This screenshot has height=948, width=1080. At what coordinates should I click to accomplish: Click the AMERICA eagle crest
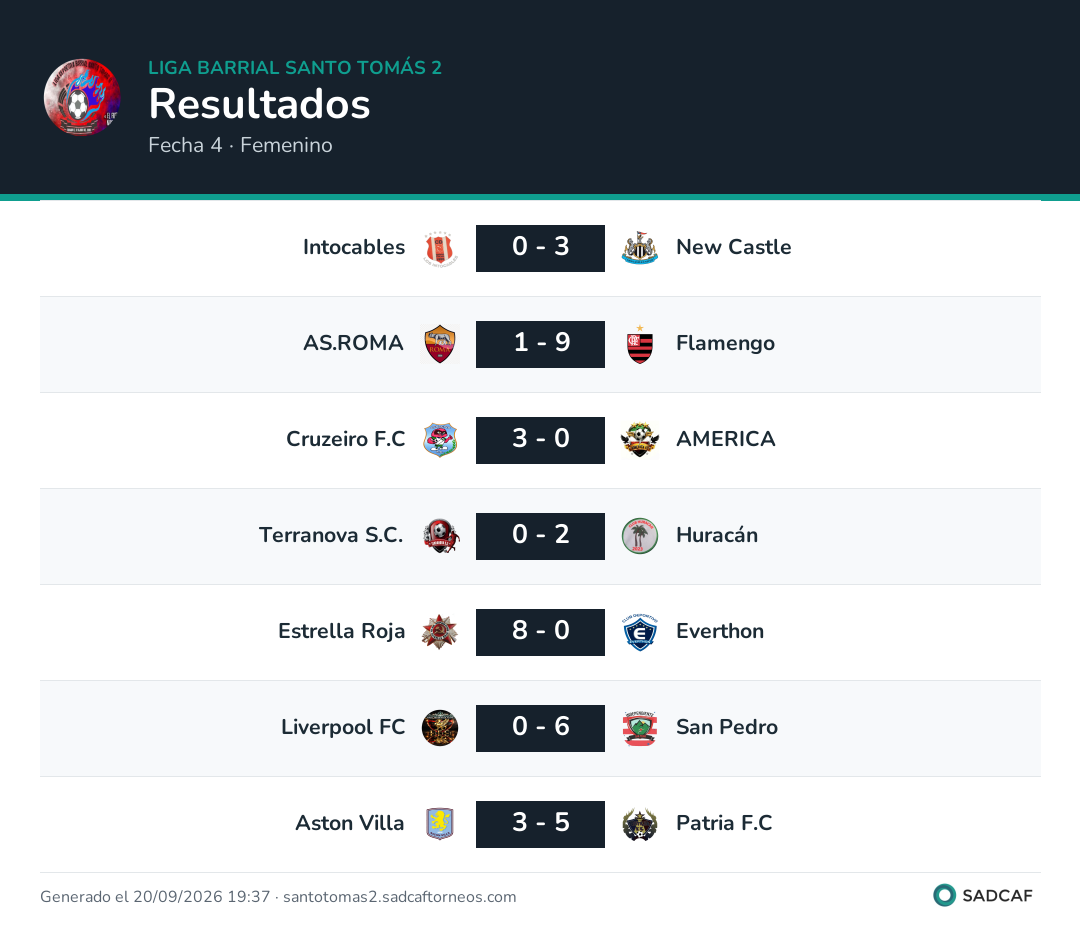click(640, 440)
